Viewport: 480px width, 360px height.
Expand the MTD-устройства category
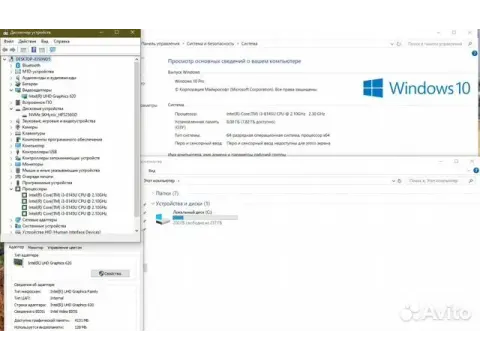pyautogui.click(x=11, y=72)
